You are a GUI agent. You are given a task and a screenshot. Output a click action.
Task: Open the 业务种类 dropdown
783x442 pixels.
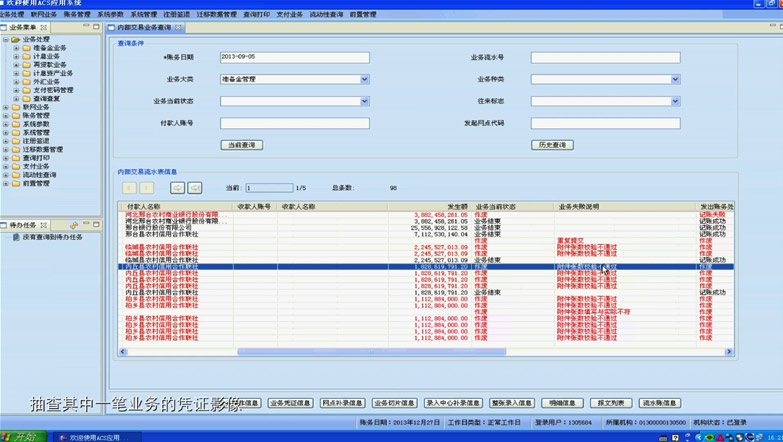click(x=675, y=79)
